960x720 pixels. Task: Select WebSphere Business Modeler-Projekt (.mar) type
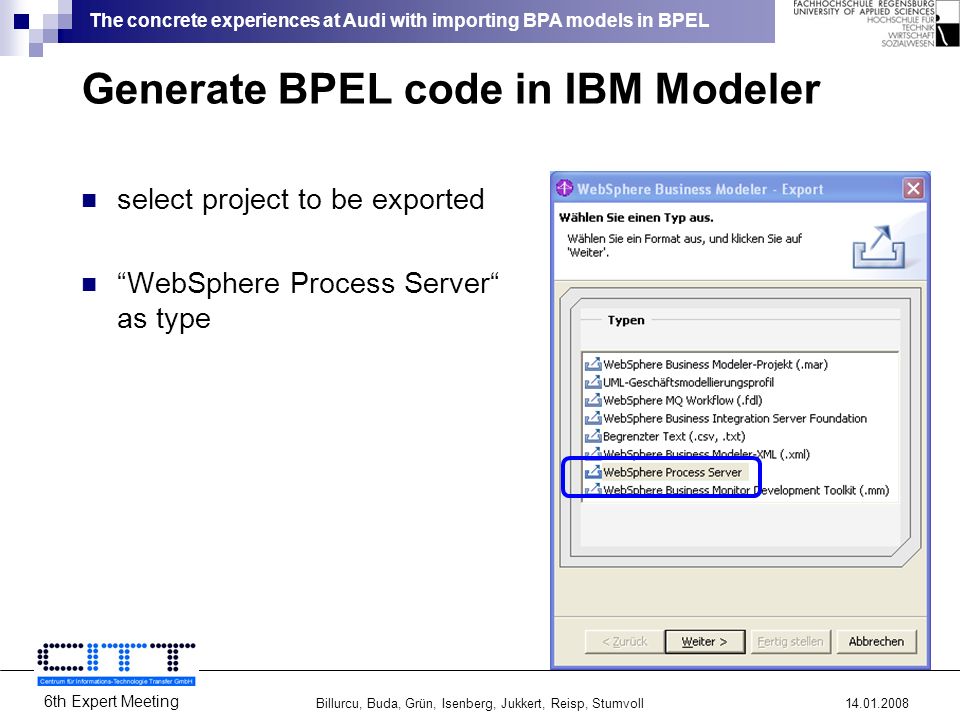[x=715, y=364]
